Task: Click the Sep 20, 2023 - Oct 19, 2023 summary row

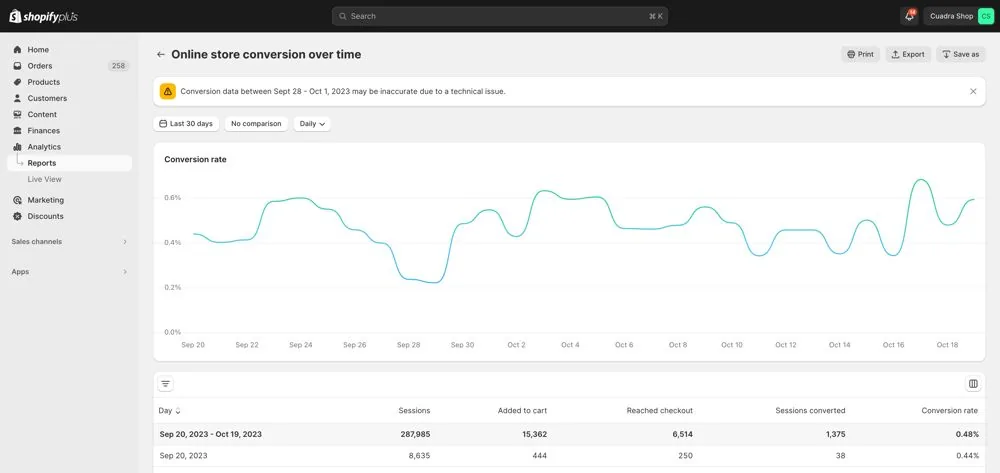Action: (569, 434)
